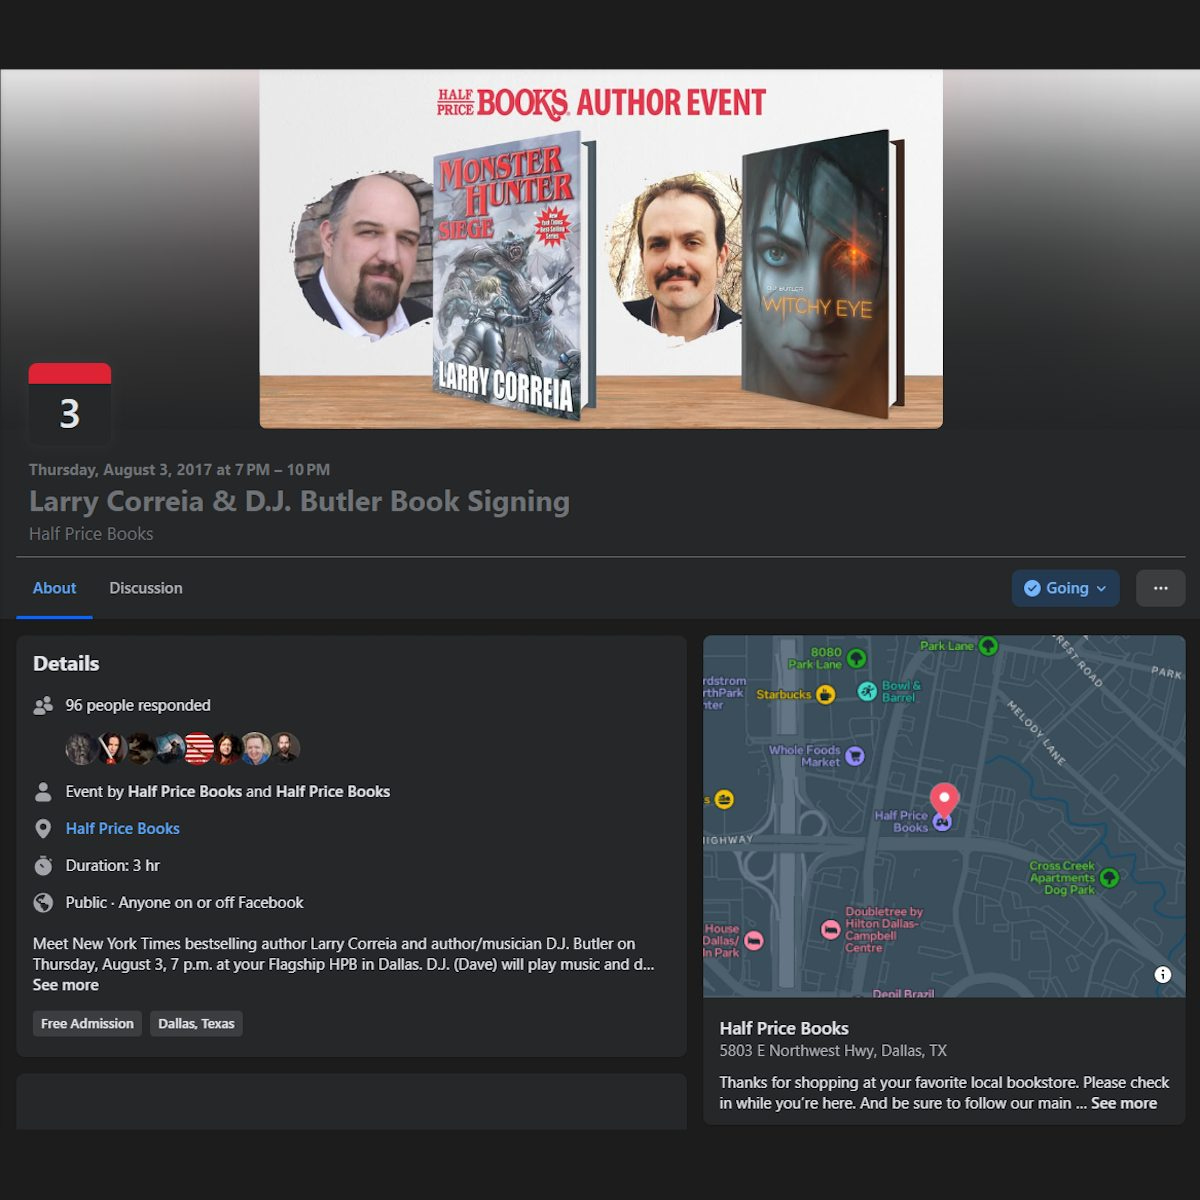Image resolution: width=1200 pixels, height=1200 pixels.
Task: Click the Duration: 3 hr text
Action: coord(113,865)
